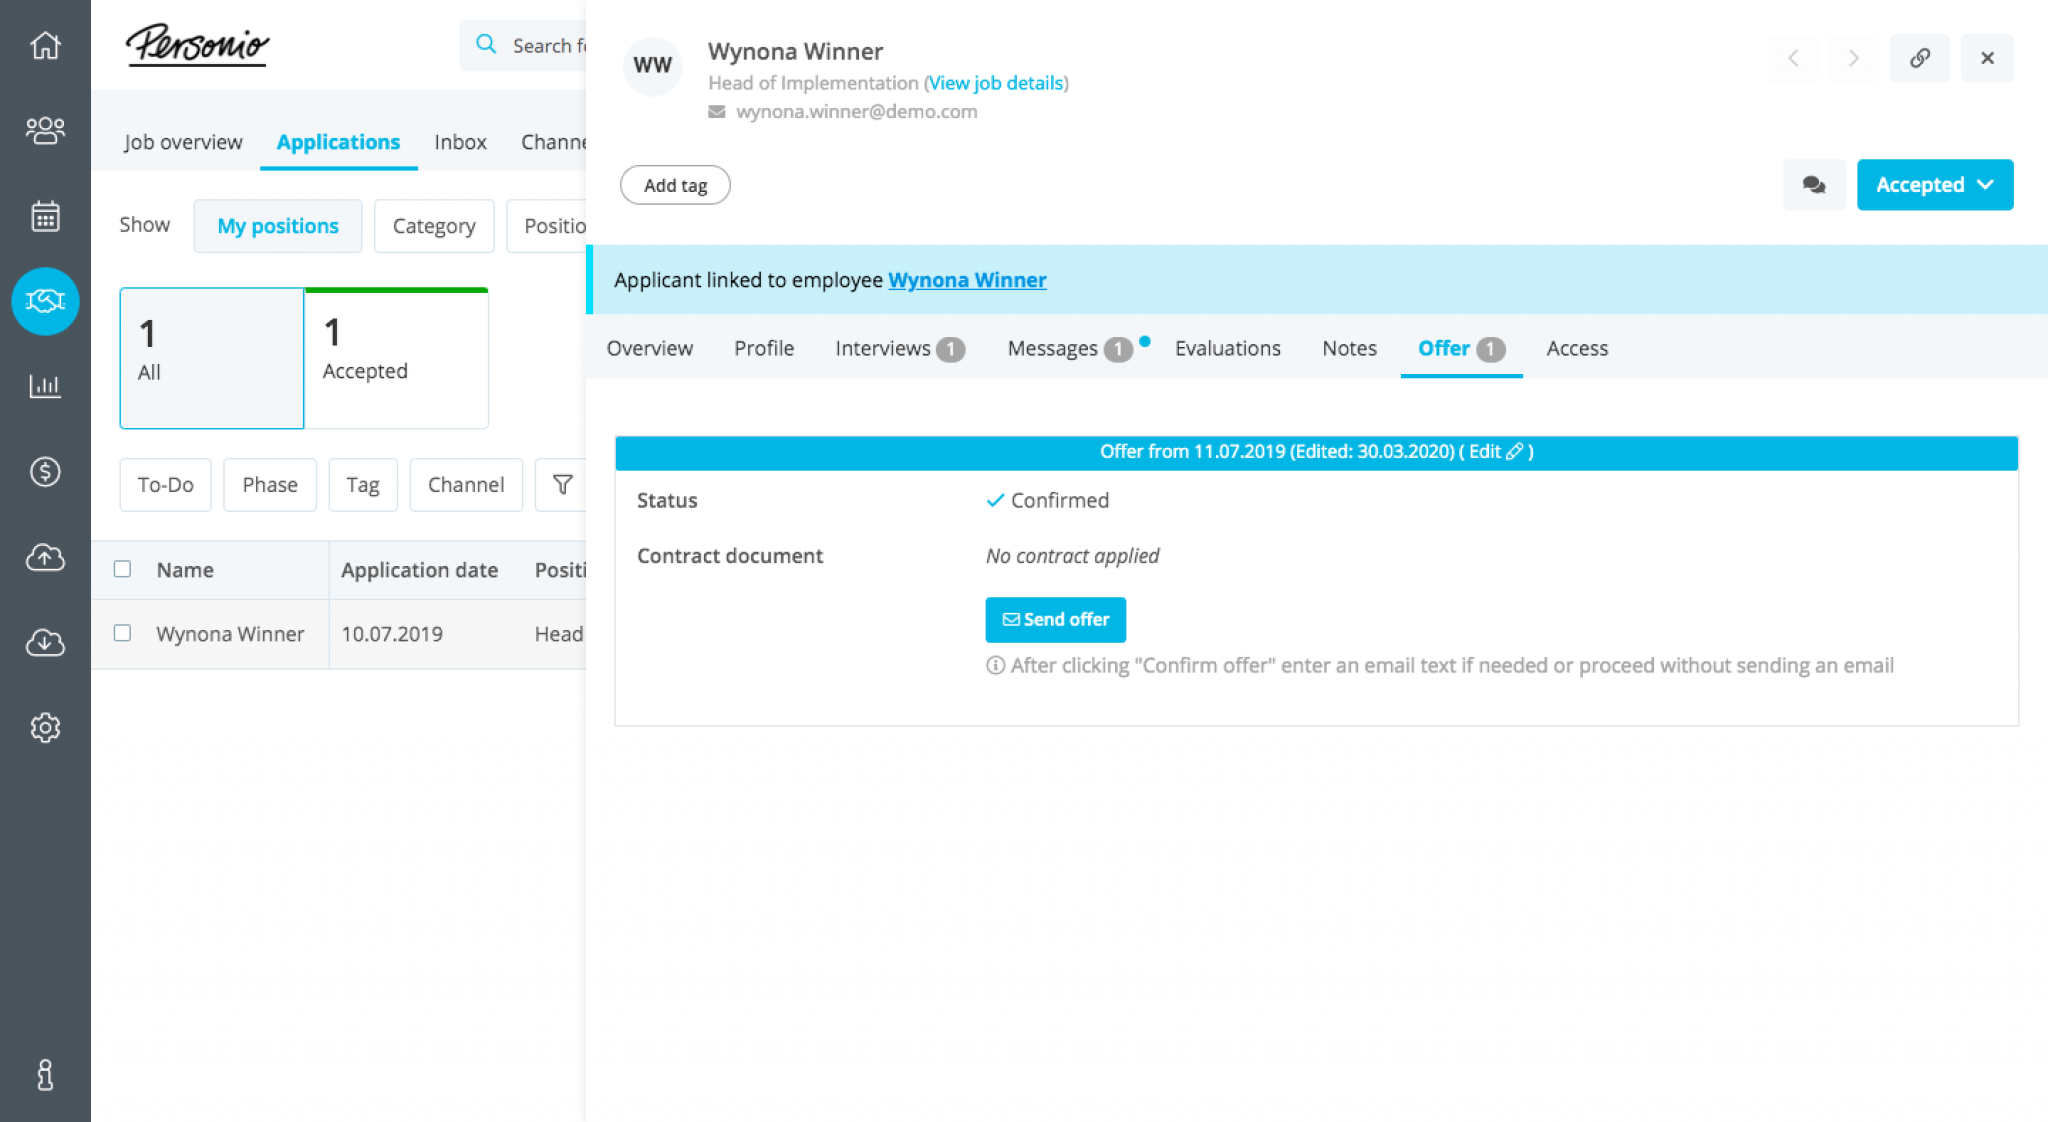Click the Recruiting handshake icon
This screenshot has width=2048, height=1122.
45,301
